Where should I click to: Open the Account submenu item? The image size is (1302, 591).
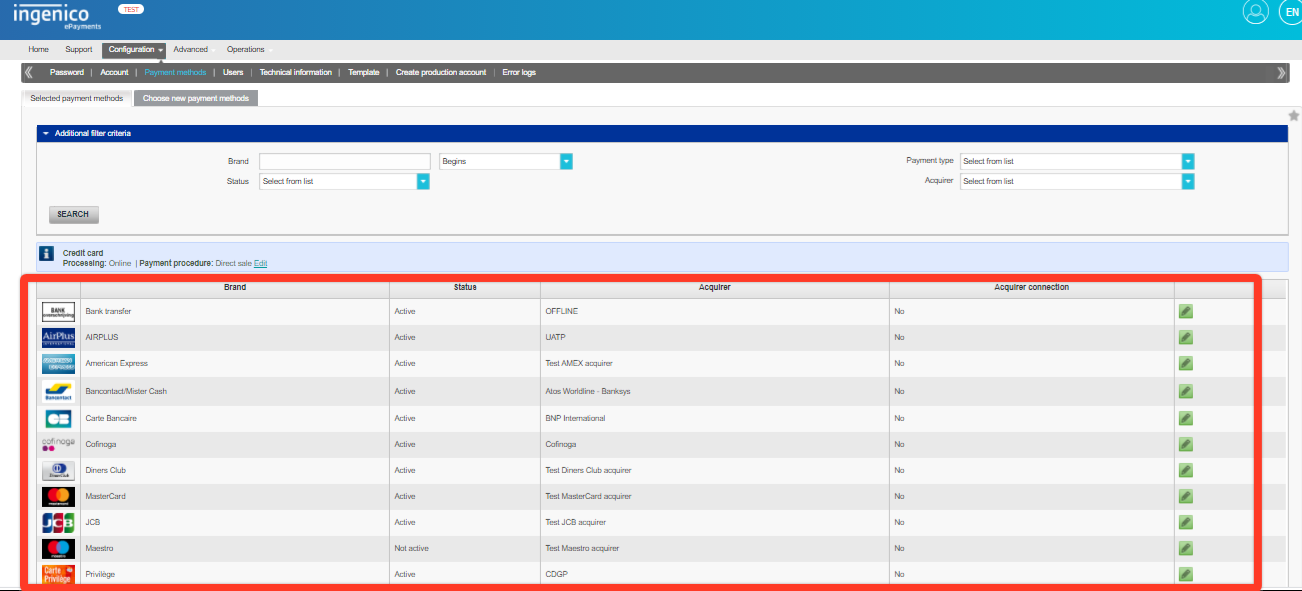(114, 72)
